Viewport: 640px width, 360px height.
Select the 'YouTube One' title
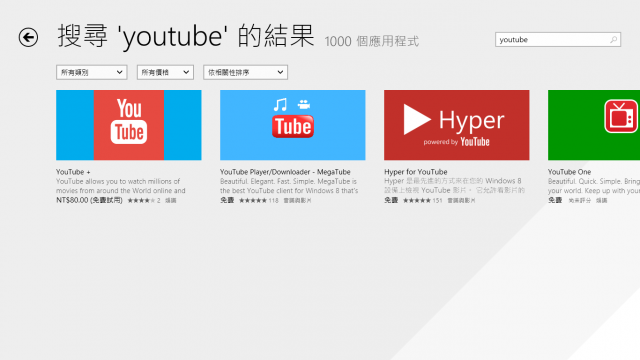[569, 172]
